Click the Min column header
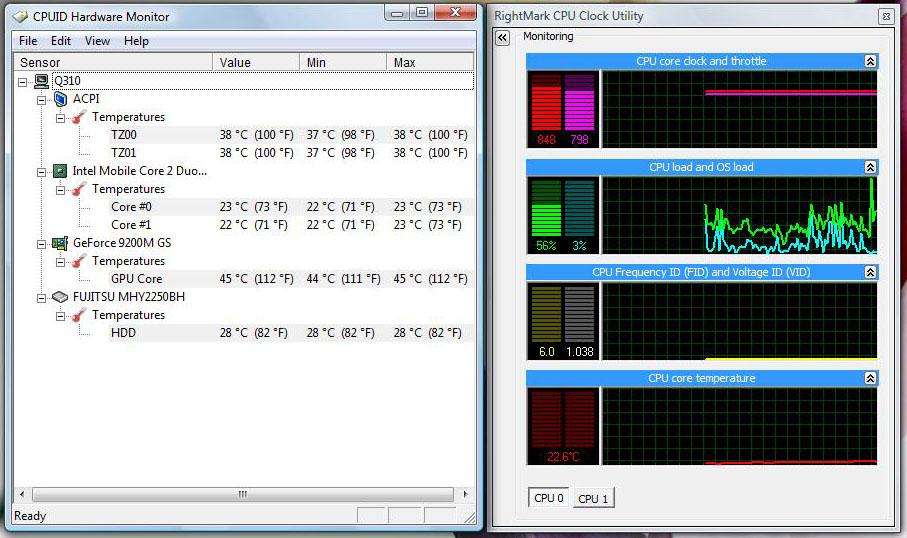The width and height of the screenshot is (907, 538). tap(342, 62)
